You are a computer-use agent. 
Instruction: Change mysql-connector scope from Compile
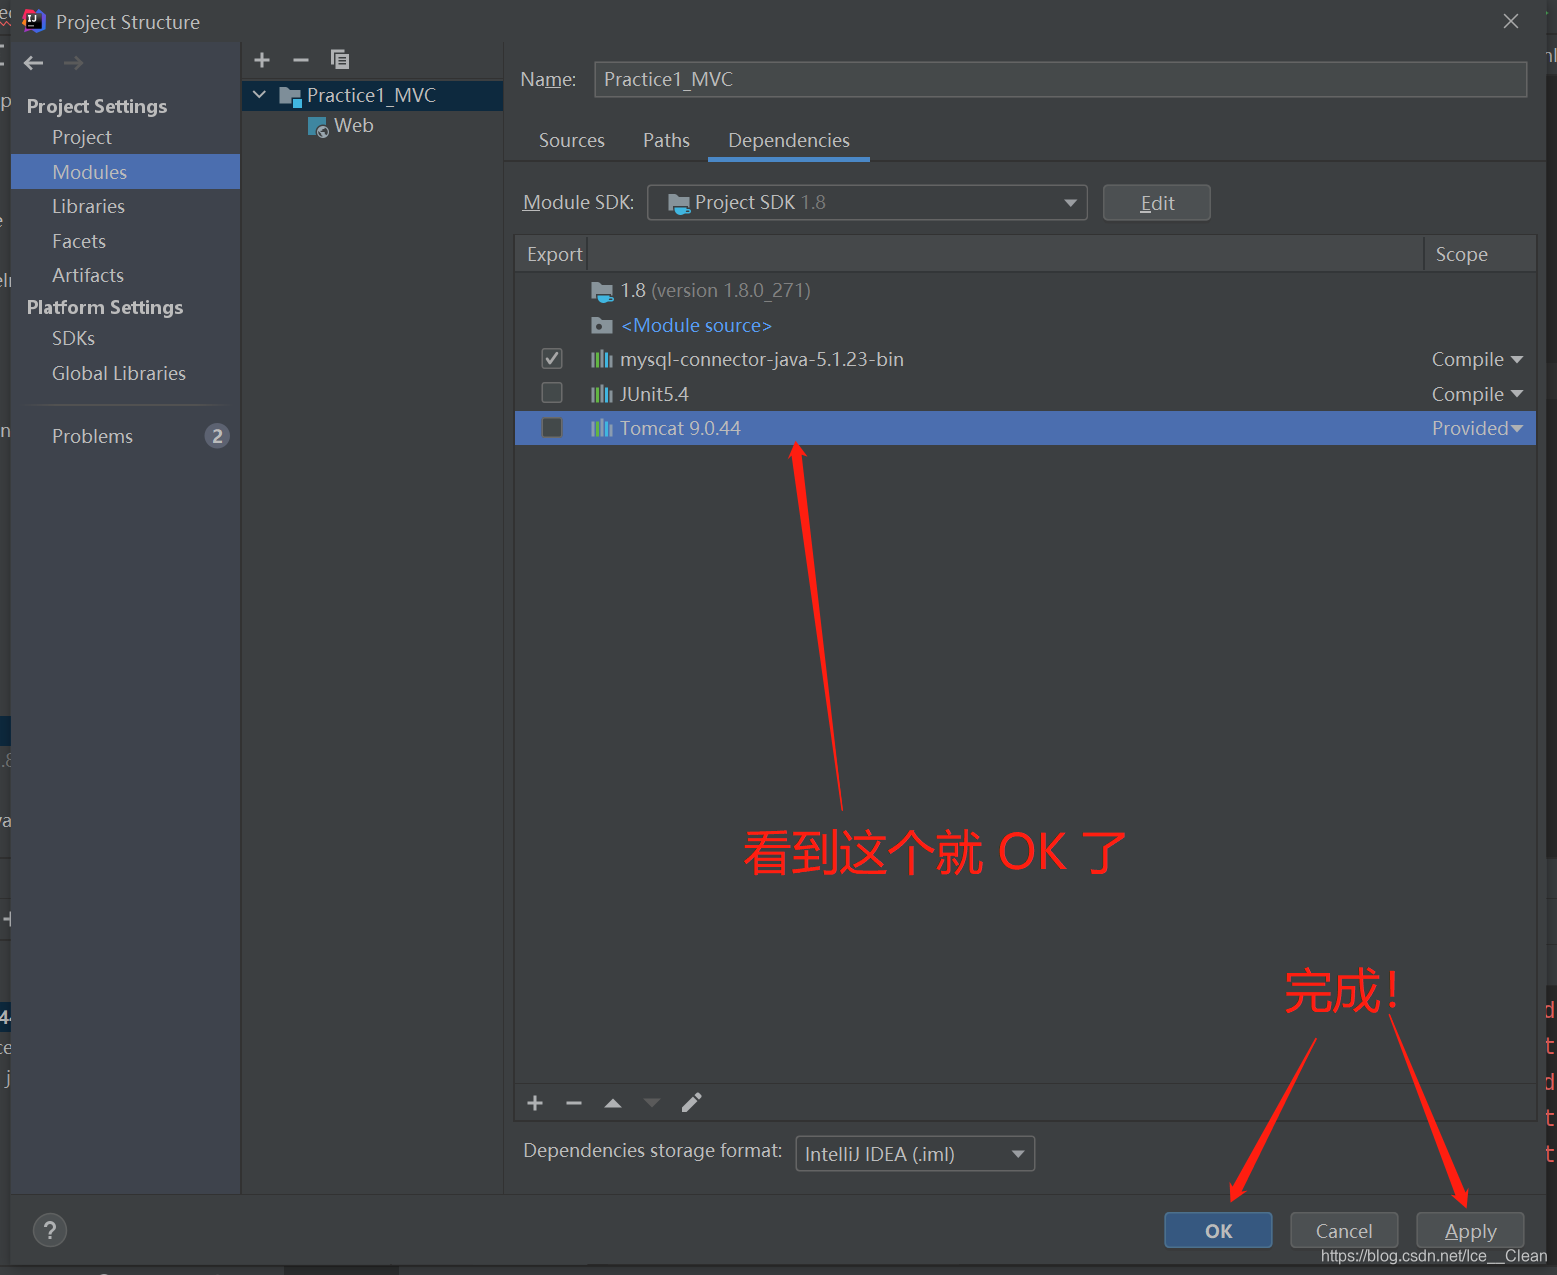point(1477,359)
